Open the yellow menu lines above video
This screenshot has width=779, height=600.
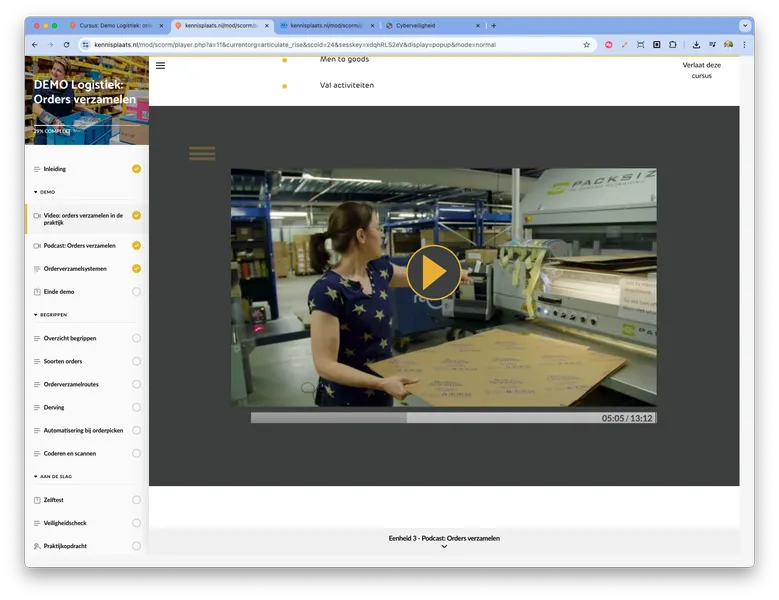tap(202, 153)
